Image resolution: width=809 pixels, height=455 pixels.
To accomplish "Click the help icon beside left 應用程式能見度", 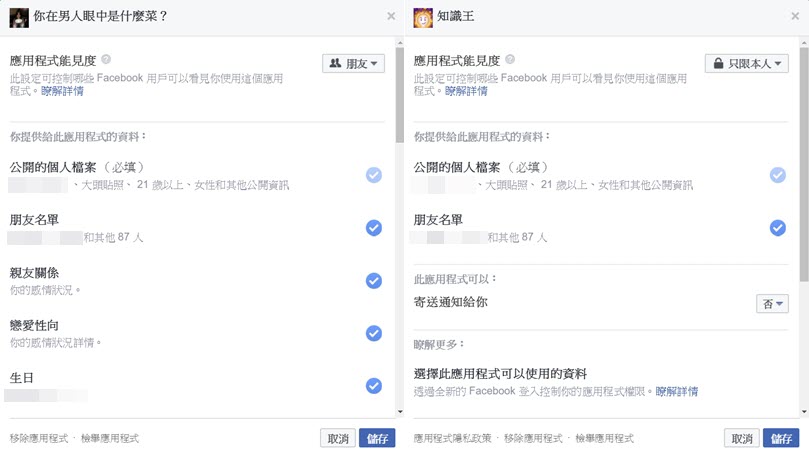I will click(106, 60).
